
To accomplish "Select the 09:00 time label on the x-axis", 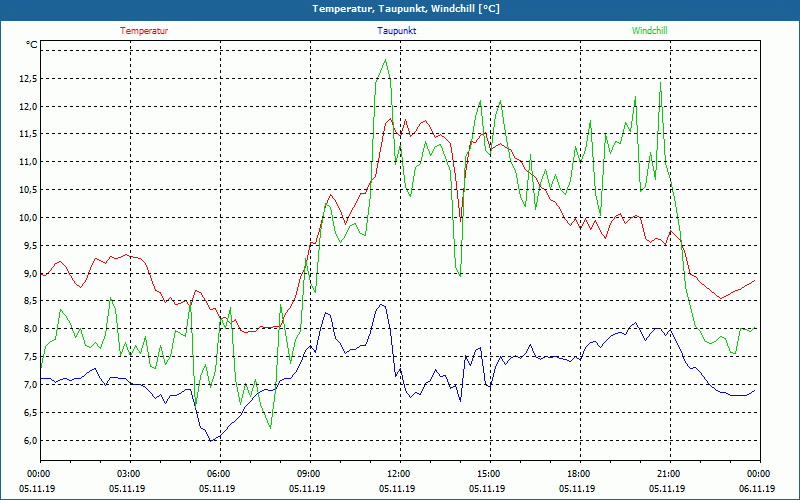I will (x=309, y=474).
